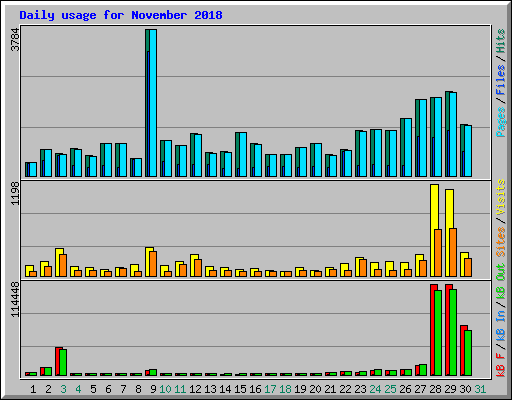Click the green day 28 kB bar
Screen dimensions: 512x400
pyautogui.click(x=438, y=333)
